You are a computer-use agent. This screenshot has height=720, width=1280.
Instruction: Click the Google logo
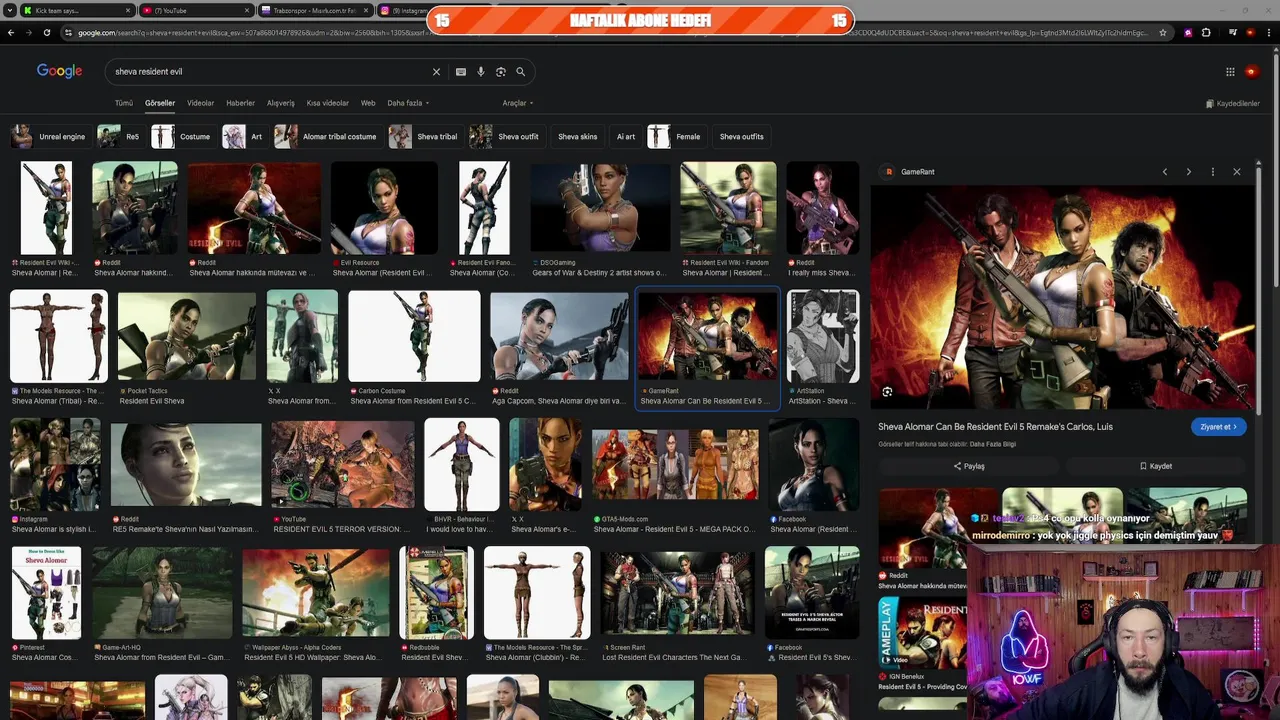(x=59, y=71)
